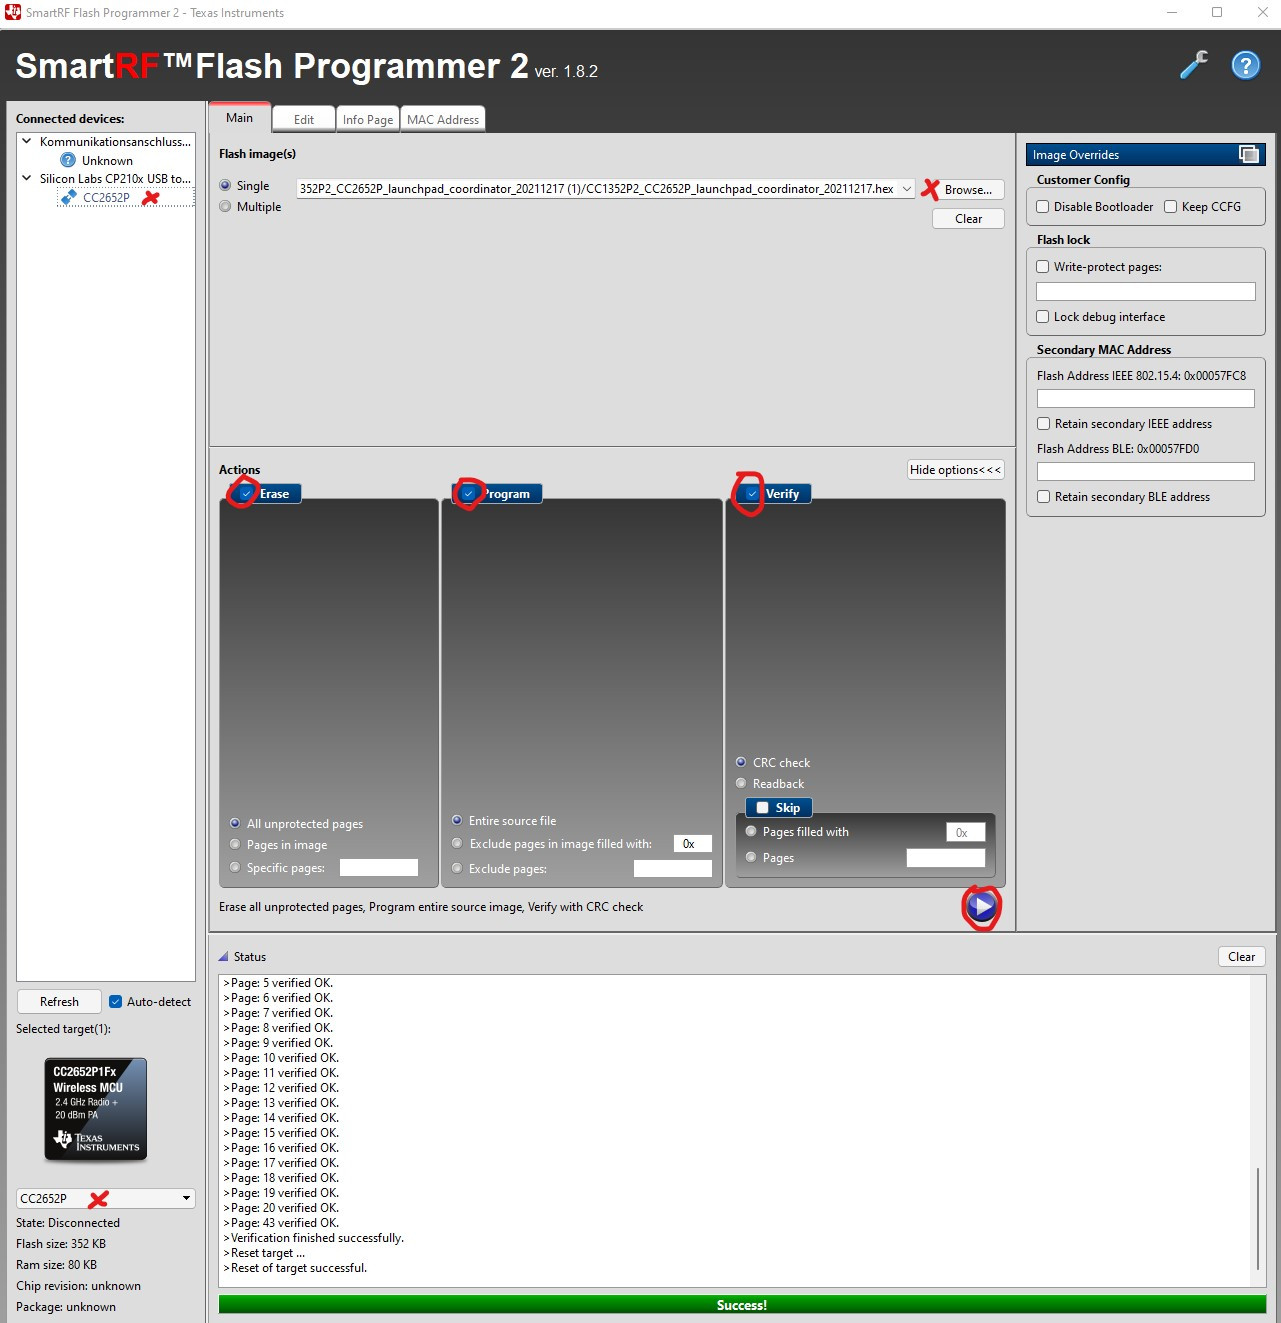
Task: Enable the Skip checkbox under Verify
Action: click(762, 808)
